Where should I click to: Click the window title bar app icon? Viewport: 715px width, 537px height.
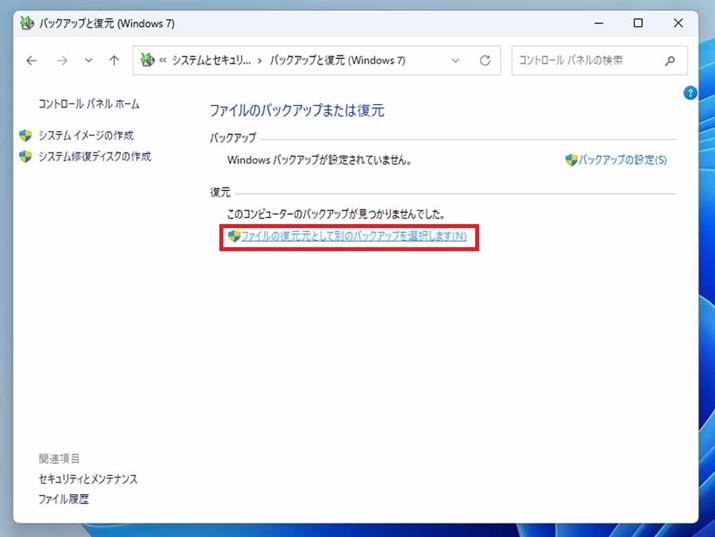coord(27,23)
